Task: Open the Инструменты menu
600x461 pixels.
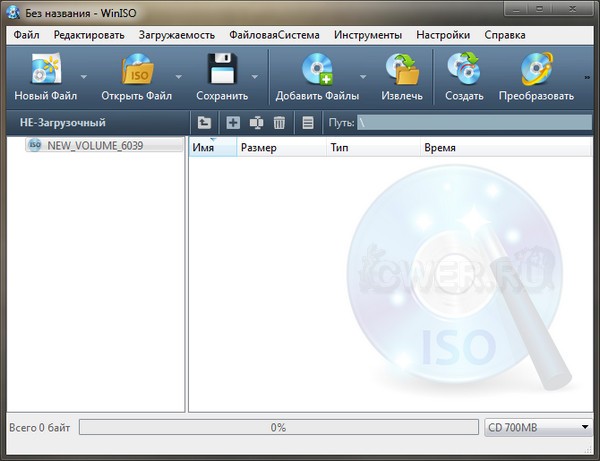Action: (x=369, y=34)
